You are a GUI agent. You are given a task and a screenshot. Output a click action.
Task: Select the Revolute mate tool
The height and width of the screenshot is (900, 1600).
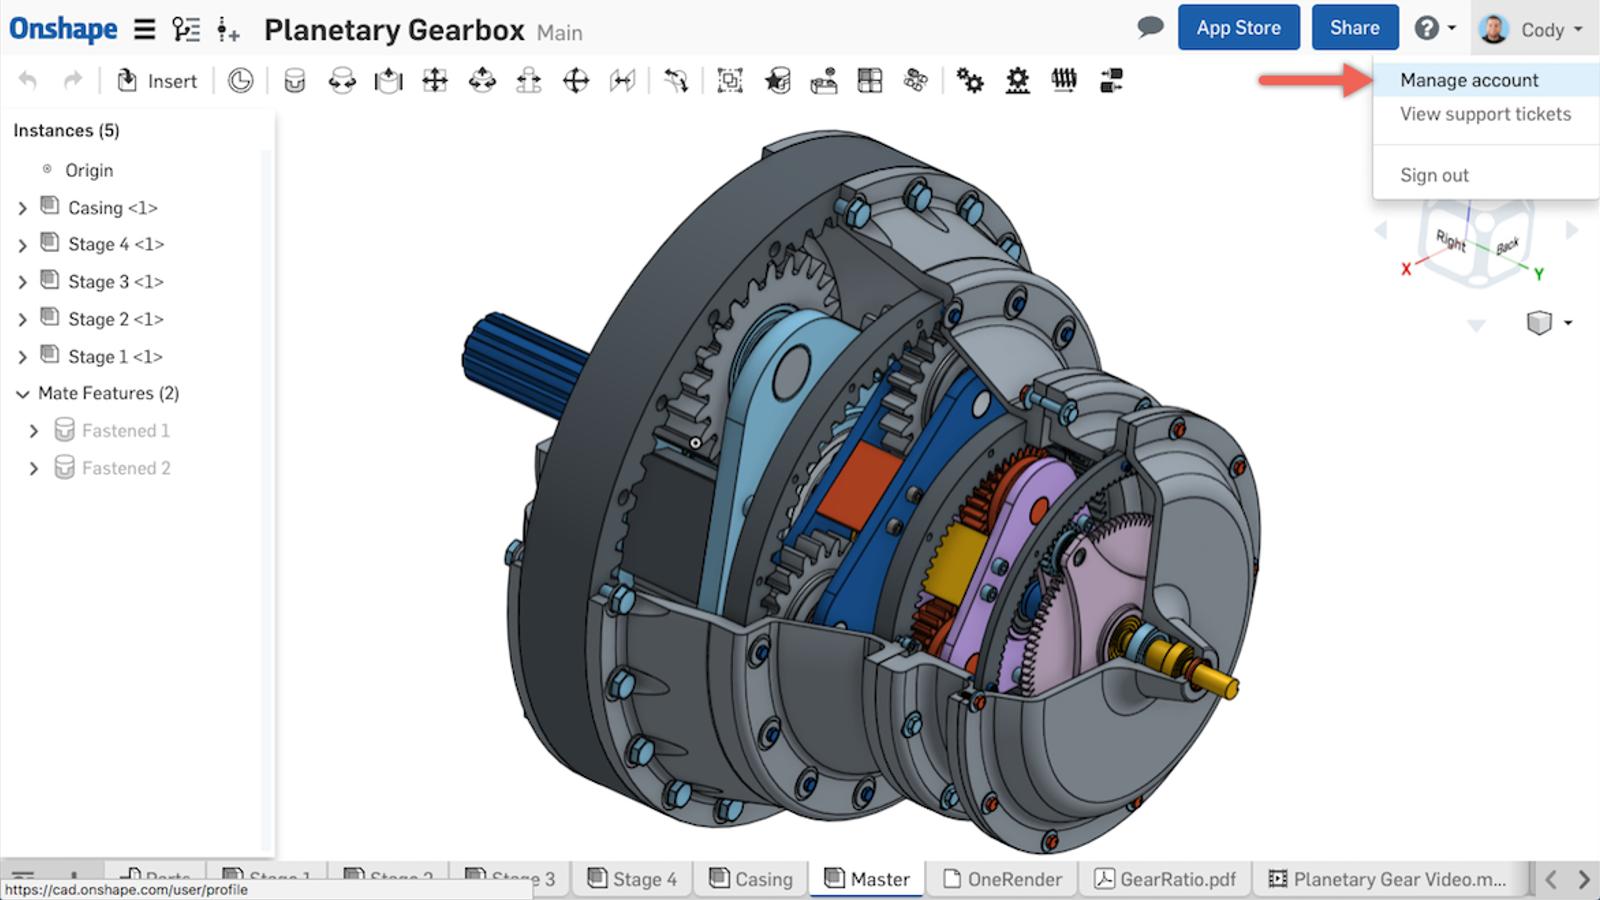point(342,81)
